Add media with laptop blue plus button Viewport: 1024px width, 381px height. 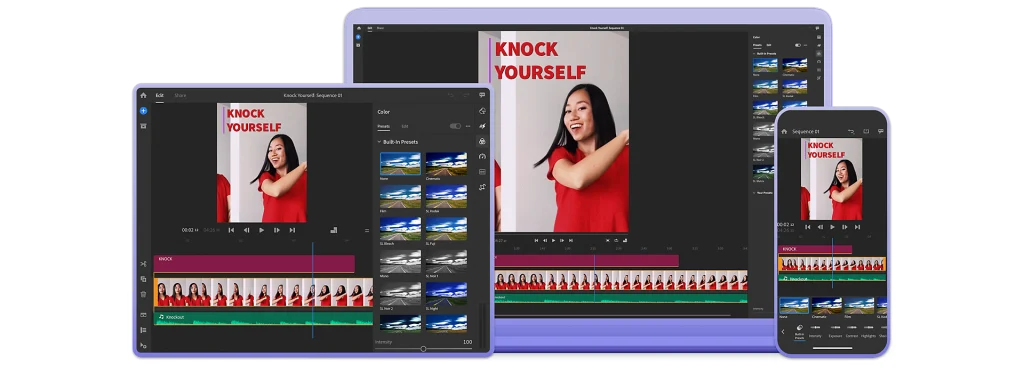[358, 37]
